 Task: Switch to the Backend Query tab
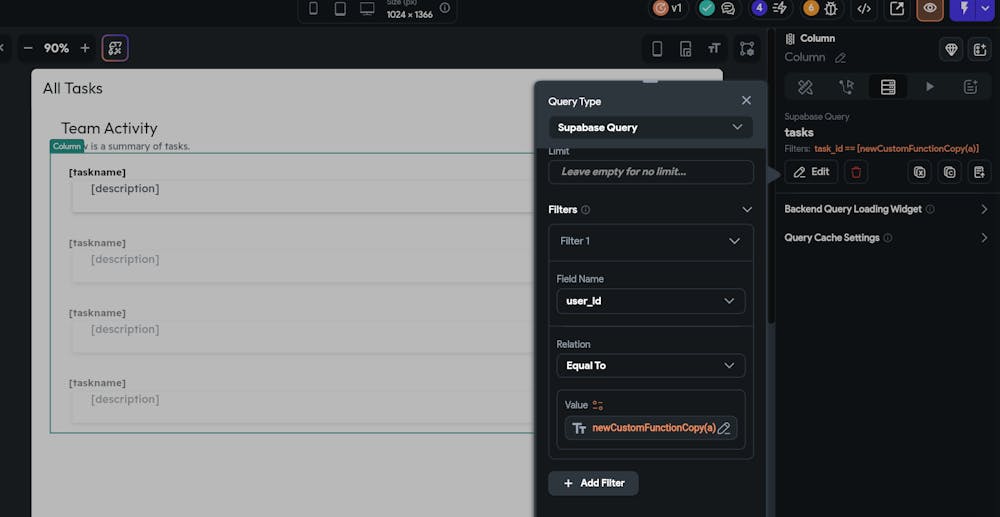point(888,87)
